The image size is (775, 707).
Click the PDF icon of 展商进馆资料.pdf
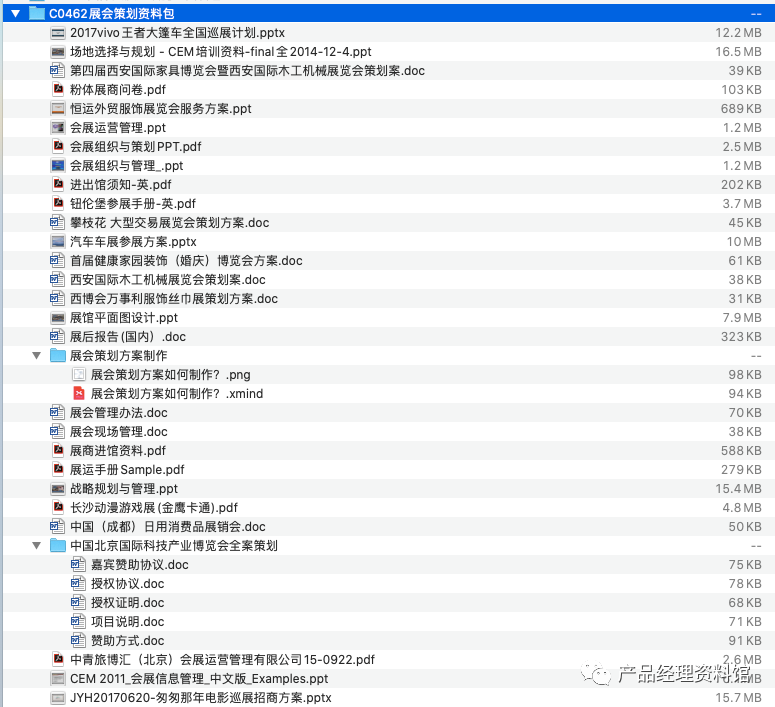tap(58, 450)
